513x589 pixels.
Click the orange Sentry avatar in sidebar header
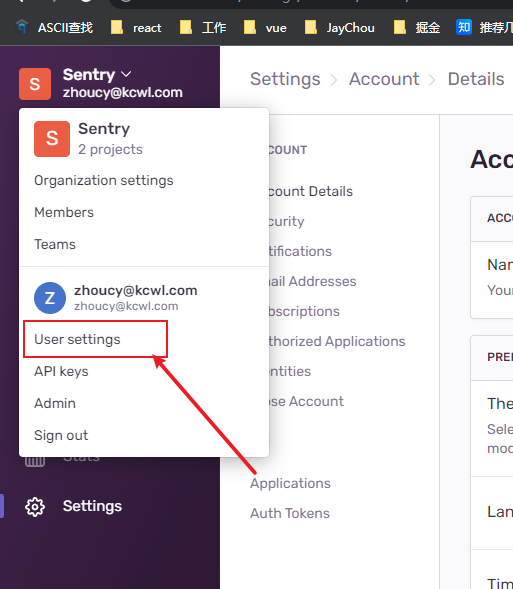(35, 84)
